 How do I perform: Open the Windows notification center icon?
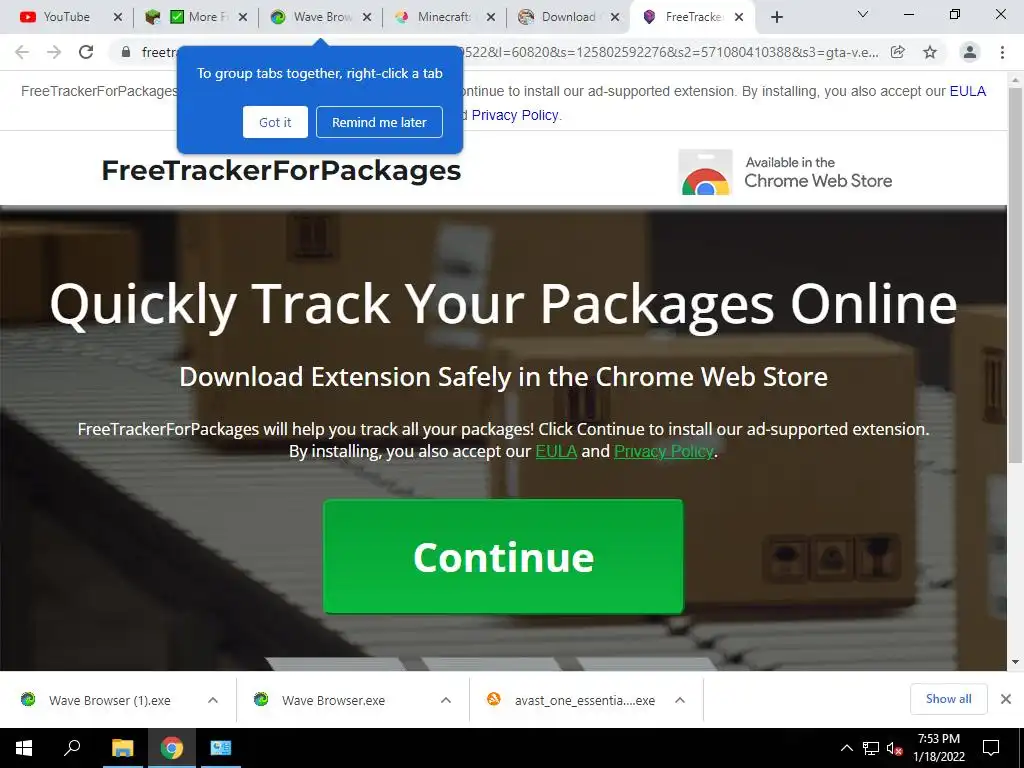coord(991,748)
